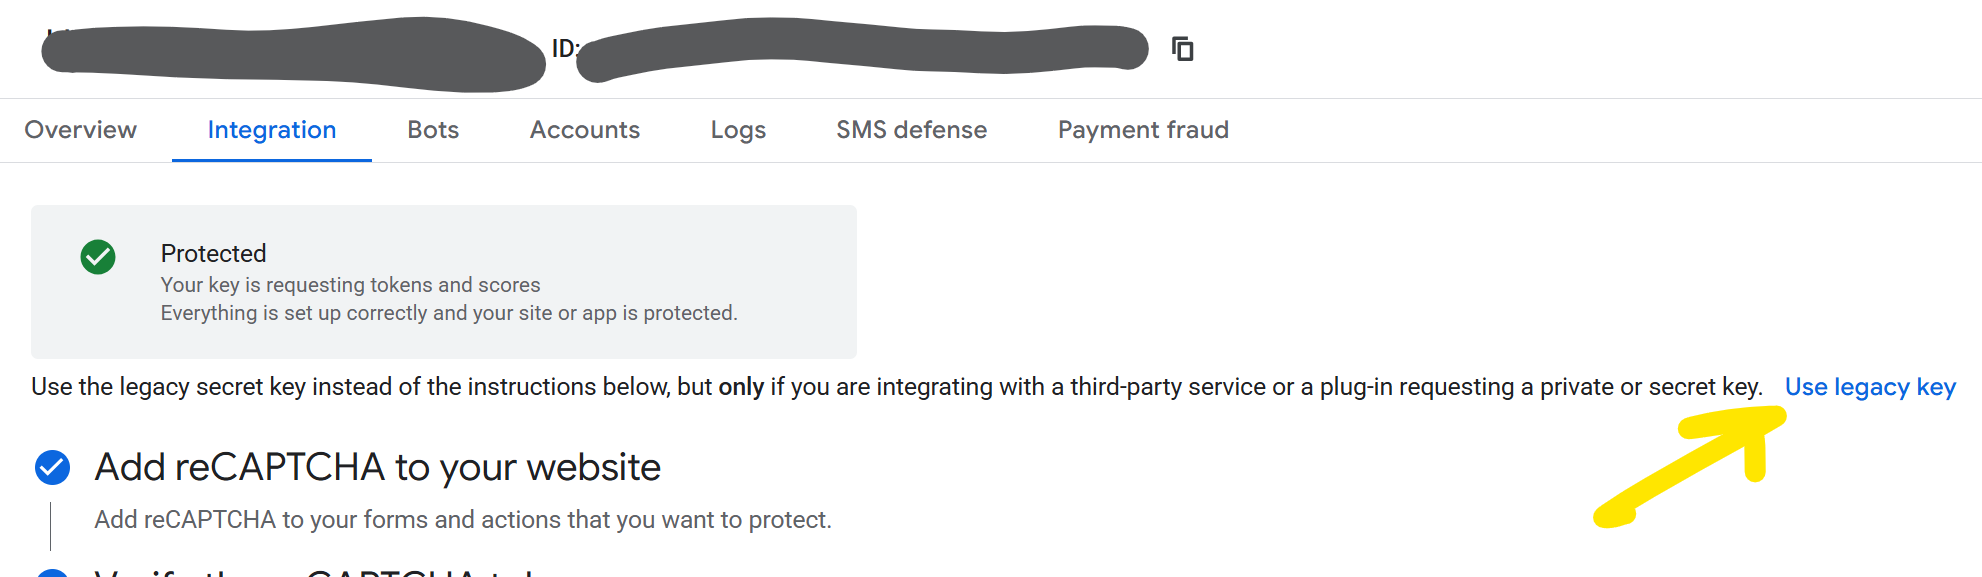Screen dimensions: 1982x577
Task: Click the redacted ID value
Action: [x=860, y=48]
